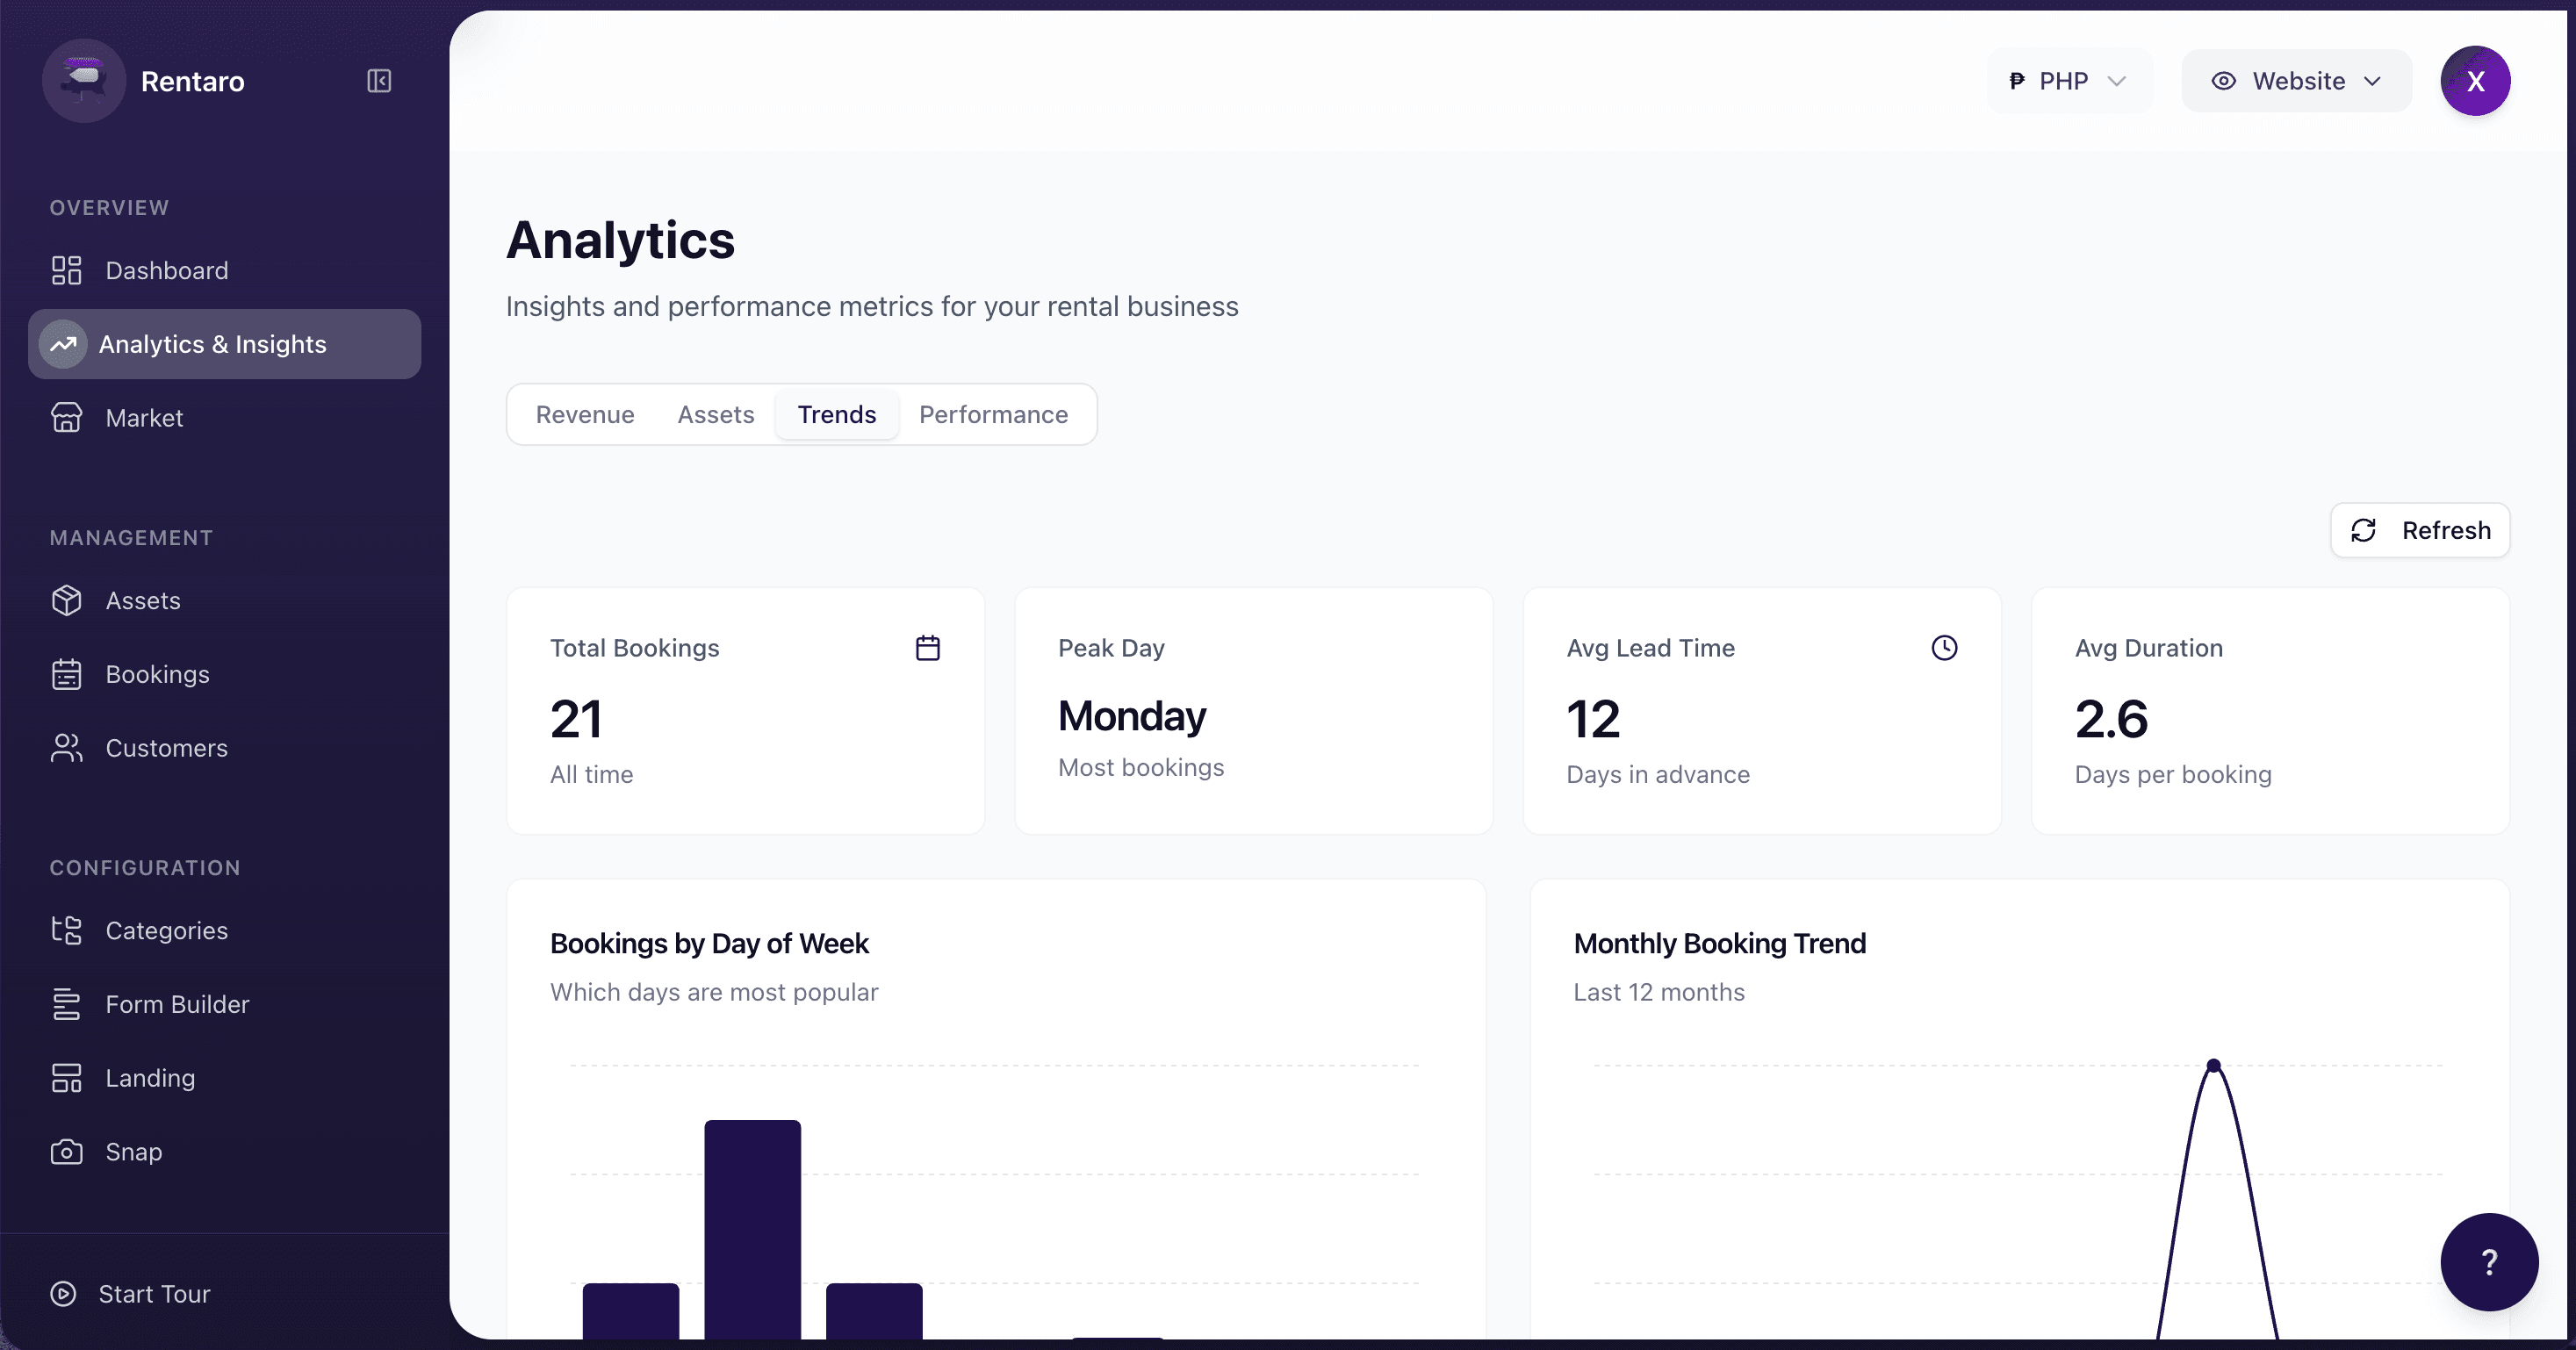Toggle the calendar icon on Total Bookings card
This screenshot has width=2576, height=1350.
(927, 648)
